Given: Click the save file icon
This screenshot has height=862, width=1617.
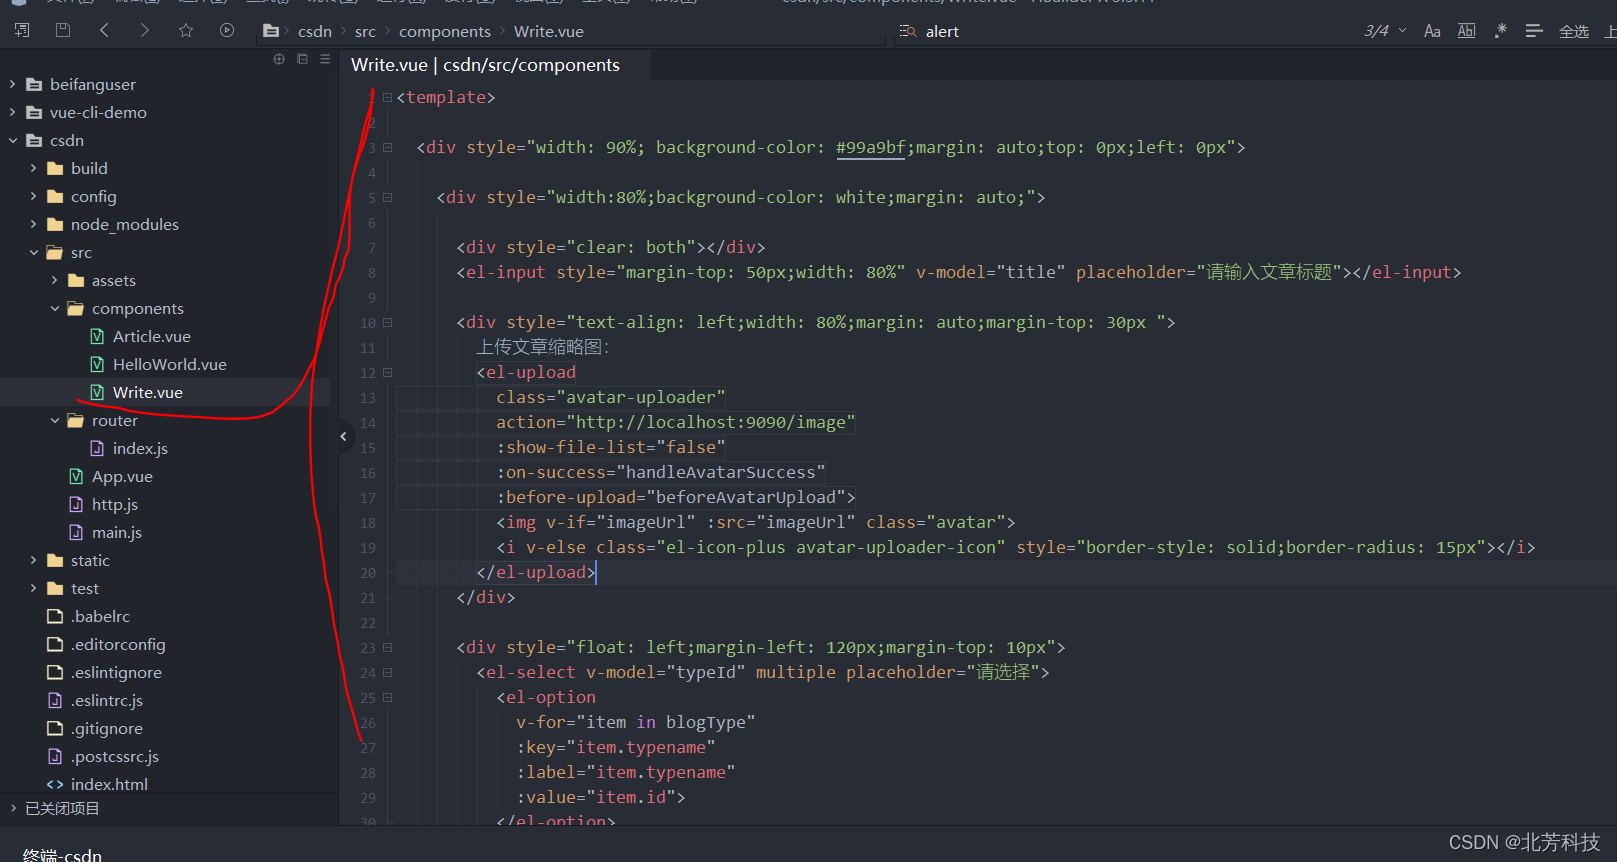Looking at the screenshot, I should [63, 31].
